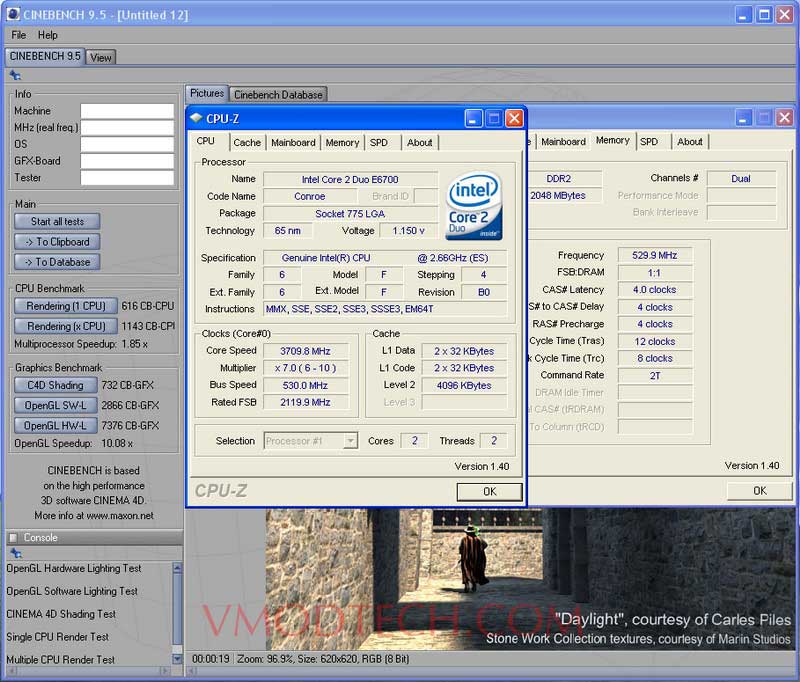The image size is (800, 682).
Task: Click the GFX-Board input field
Action: (x=127, y=161)
